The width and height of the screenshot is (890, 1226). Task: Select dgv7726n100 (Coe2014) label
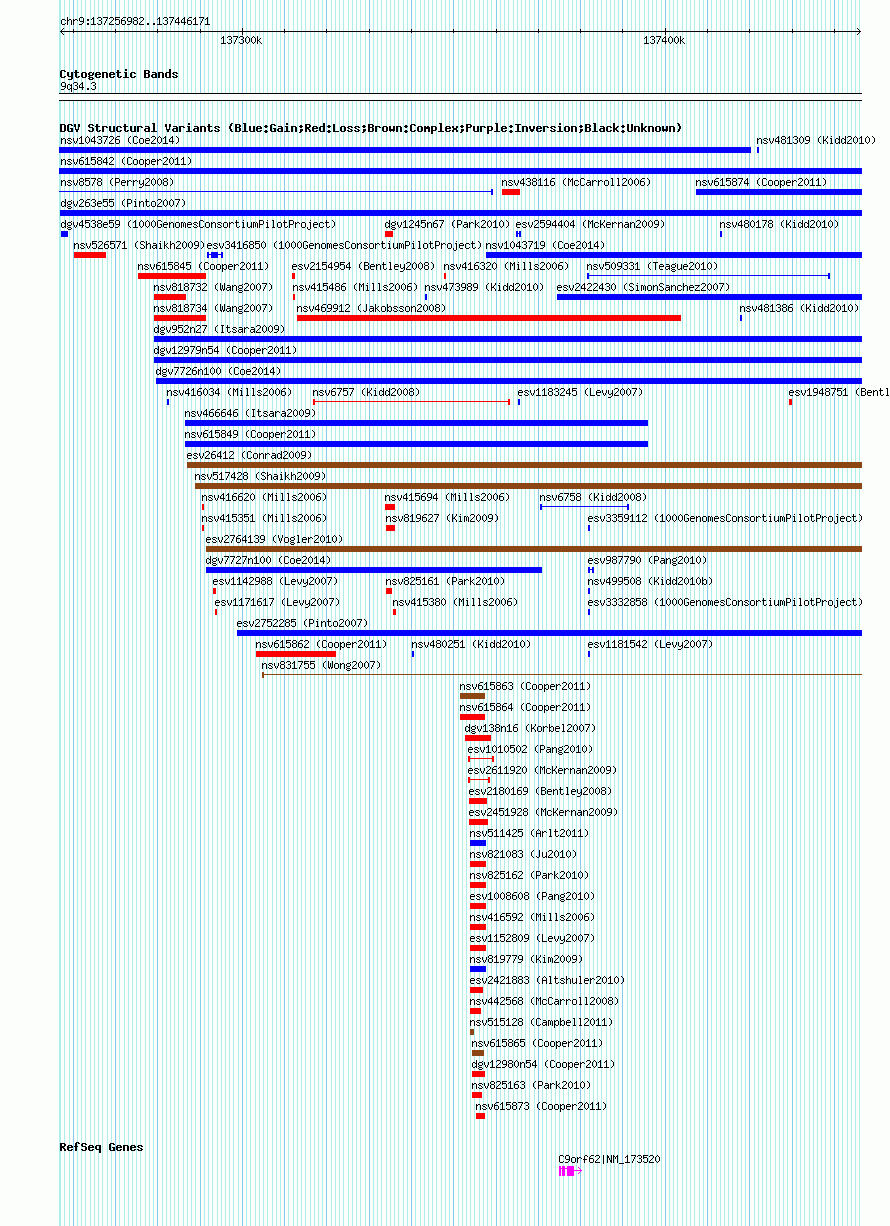[219, 372]
